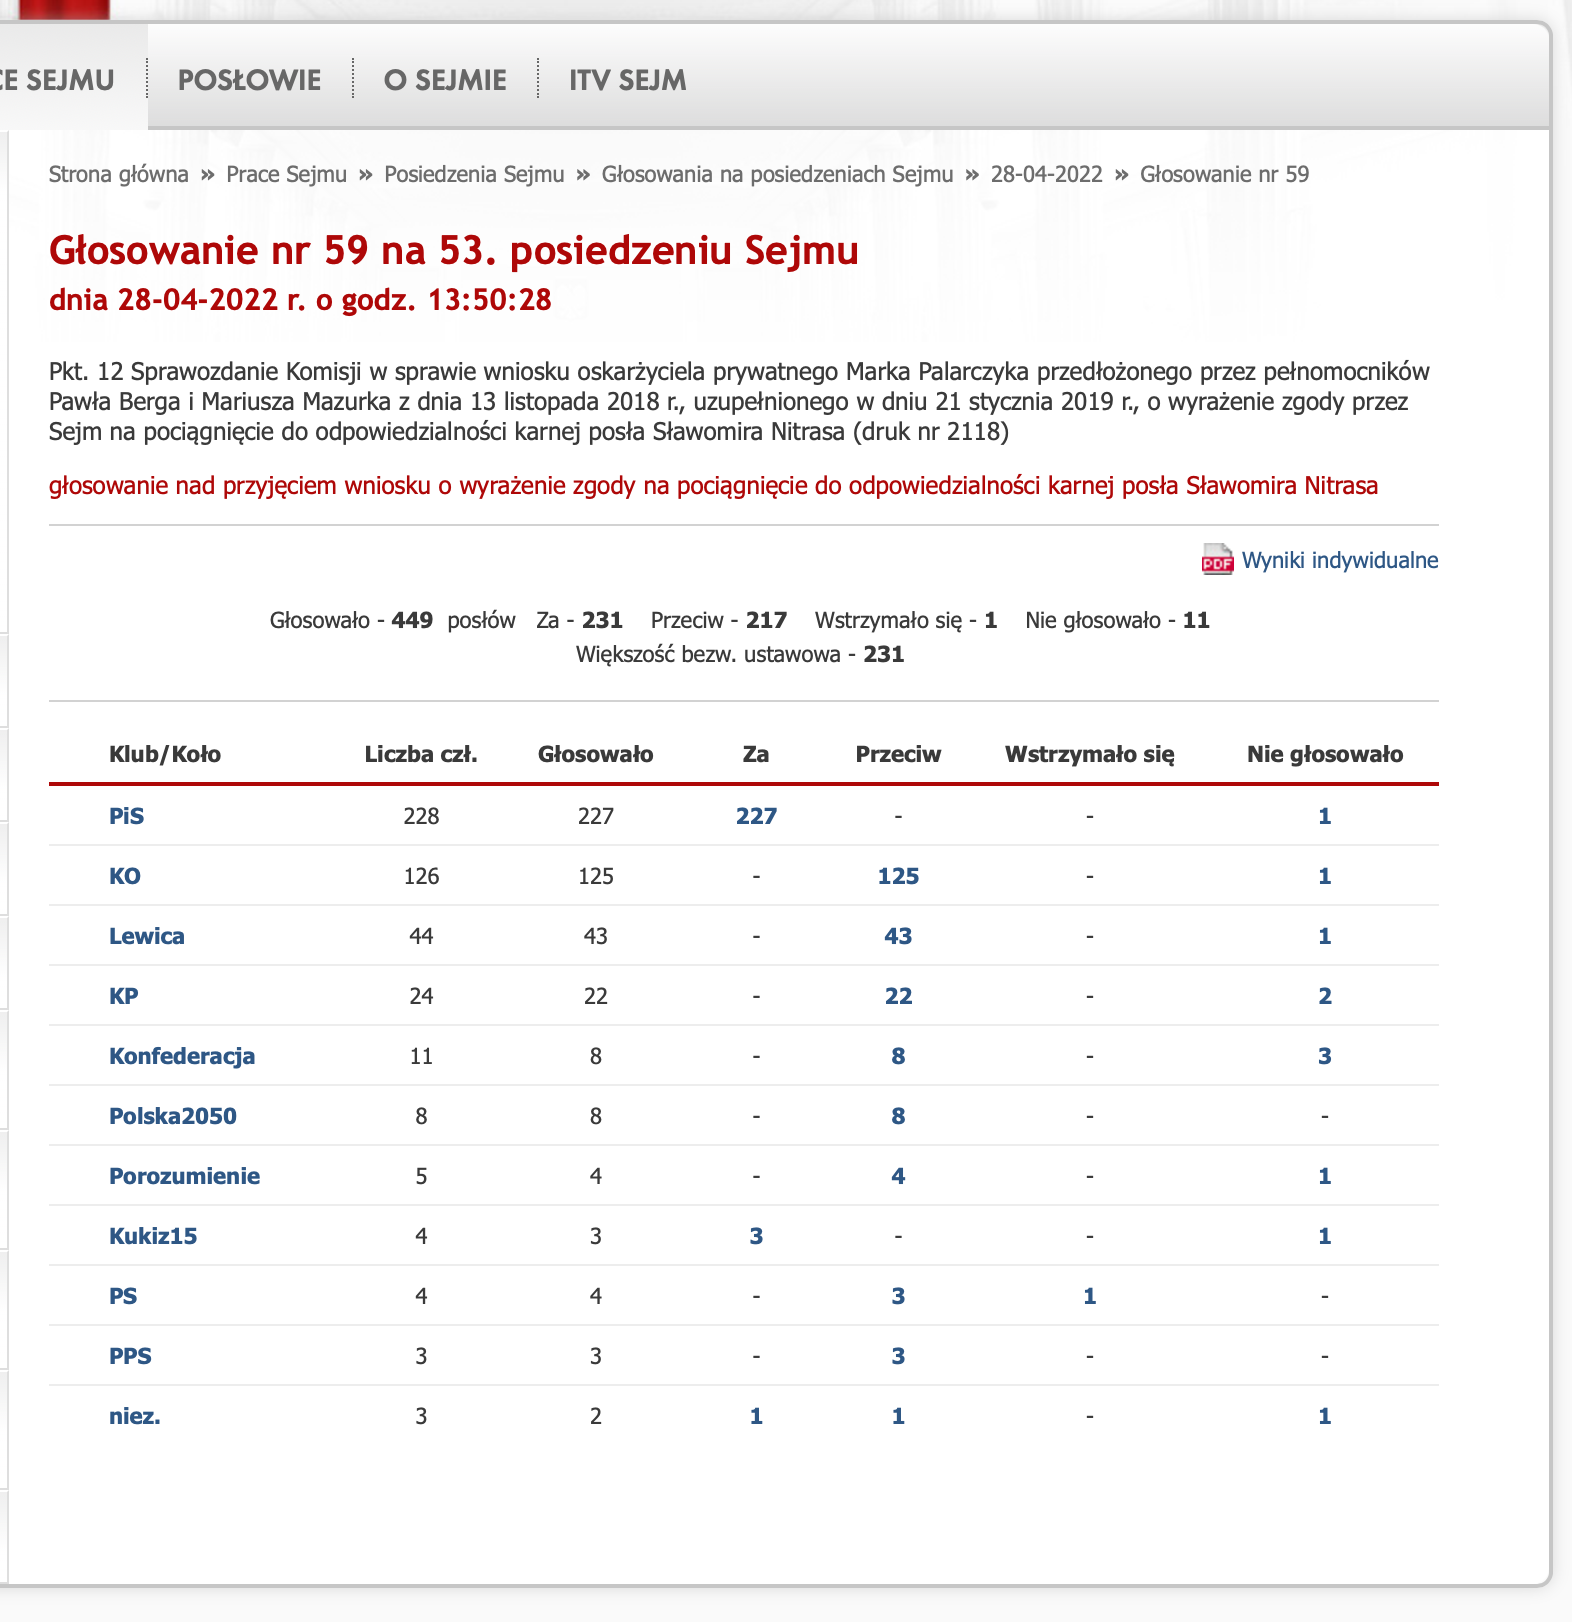Open Posiedzenia Sejmu breadcrumb link
1572x1622 pixels.
(474, 174)
